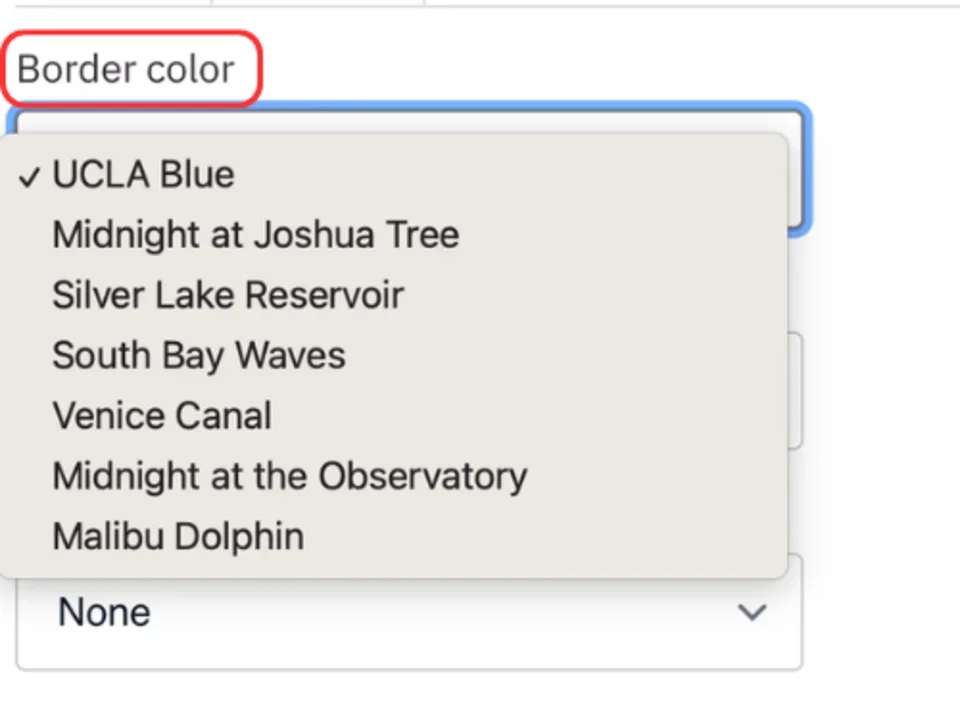The image size is (960, 720).
Task: Click the chevron arrow on None dropdown
Action: (x=751, y=612)
